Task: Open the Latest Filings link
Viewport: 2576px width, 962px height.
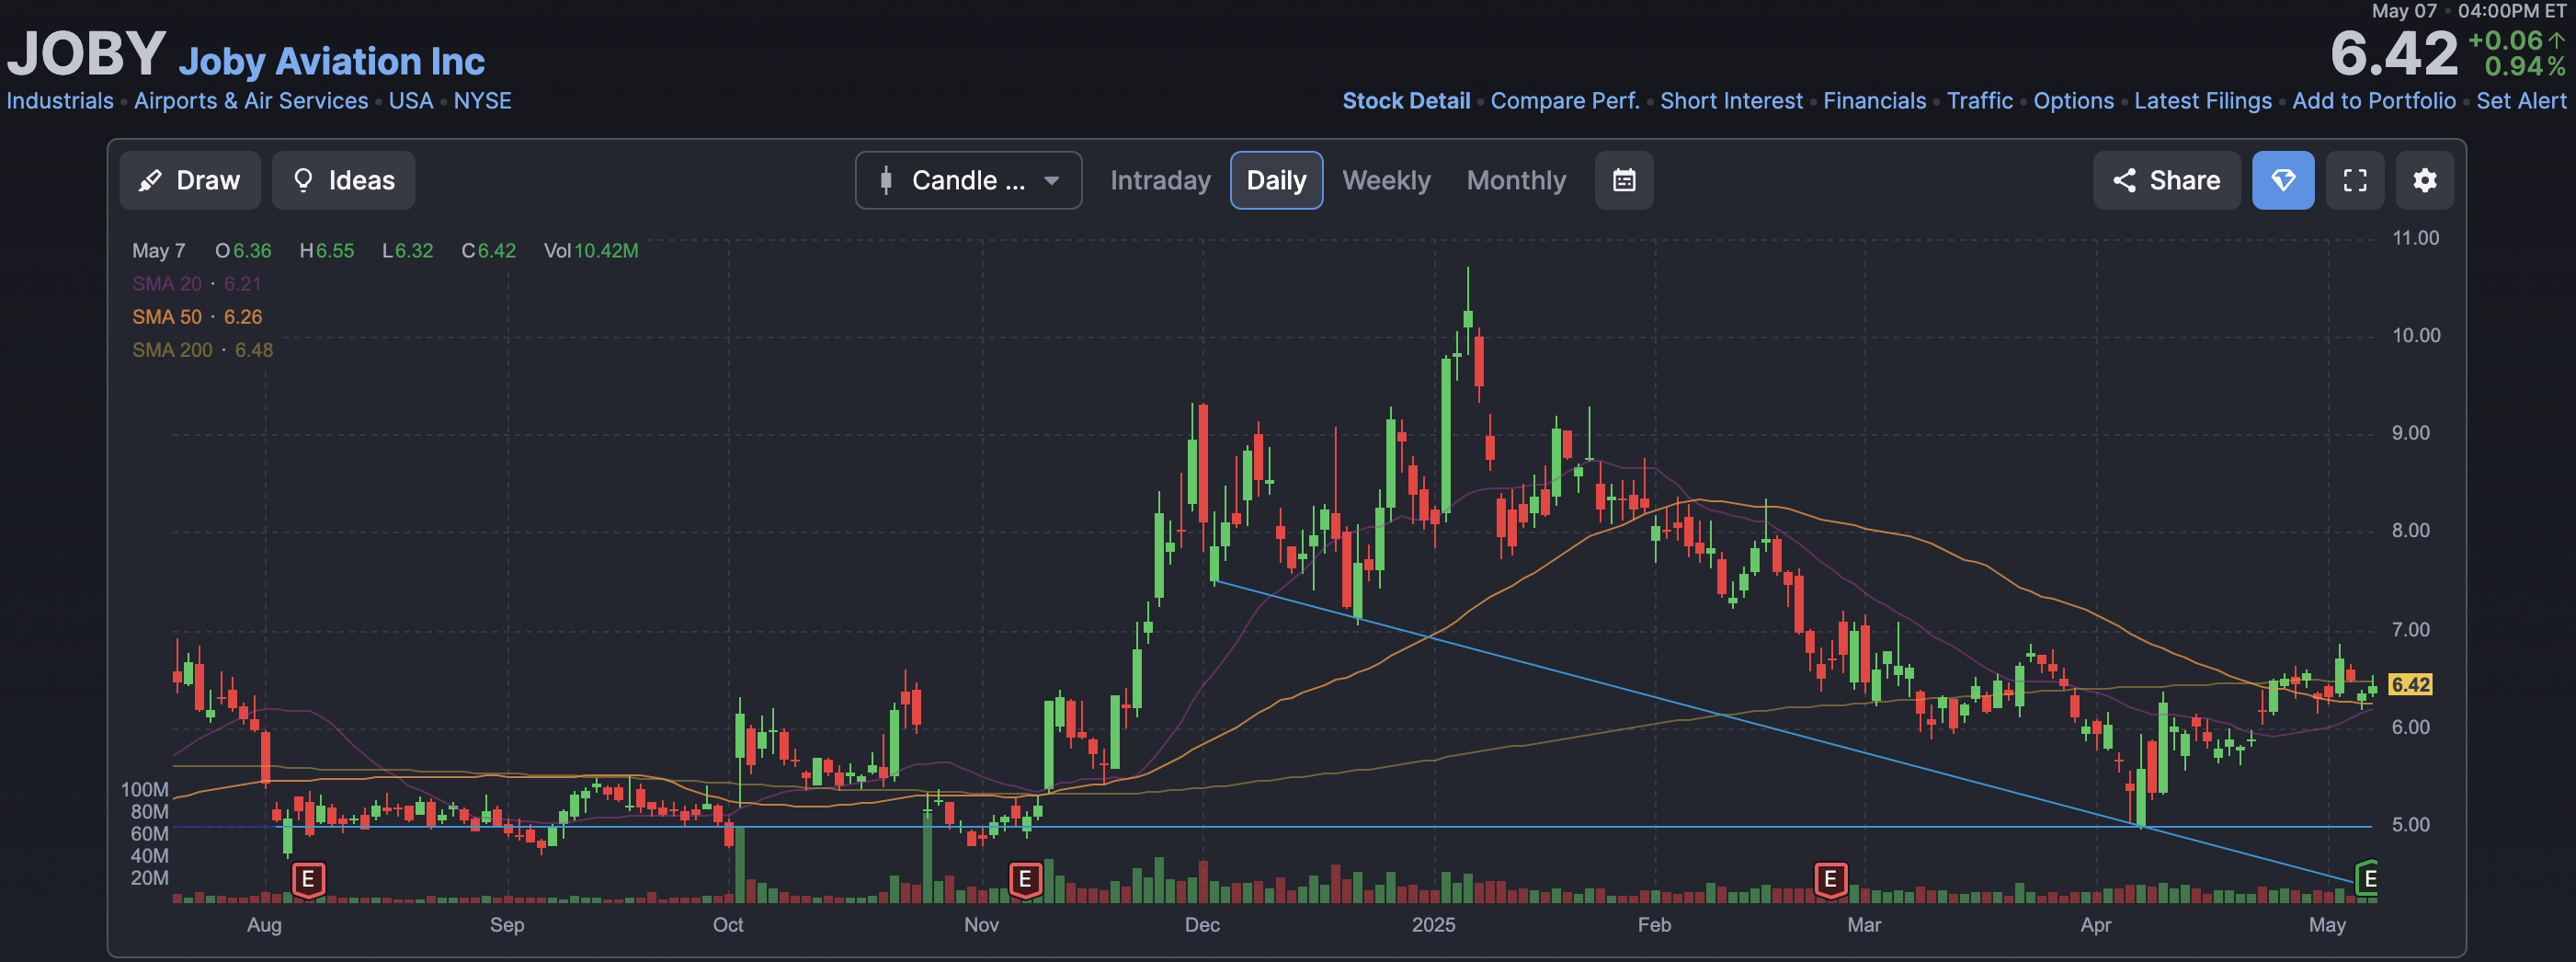Action: click(2202, 101)
